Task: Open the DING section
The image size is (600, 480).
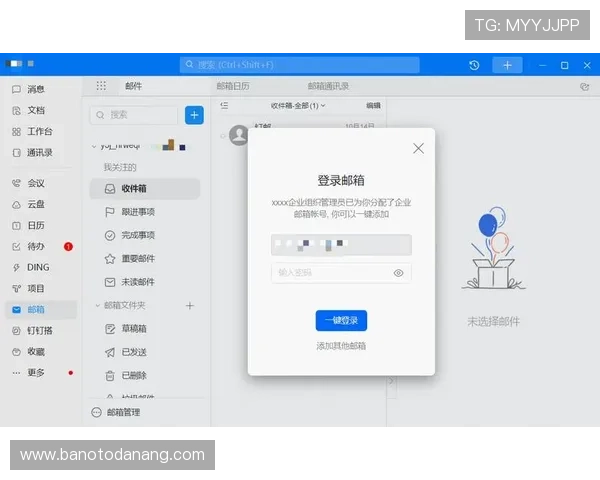Action: coord(31,267)
